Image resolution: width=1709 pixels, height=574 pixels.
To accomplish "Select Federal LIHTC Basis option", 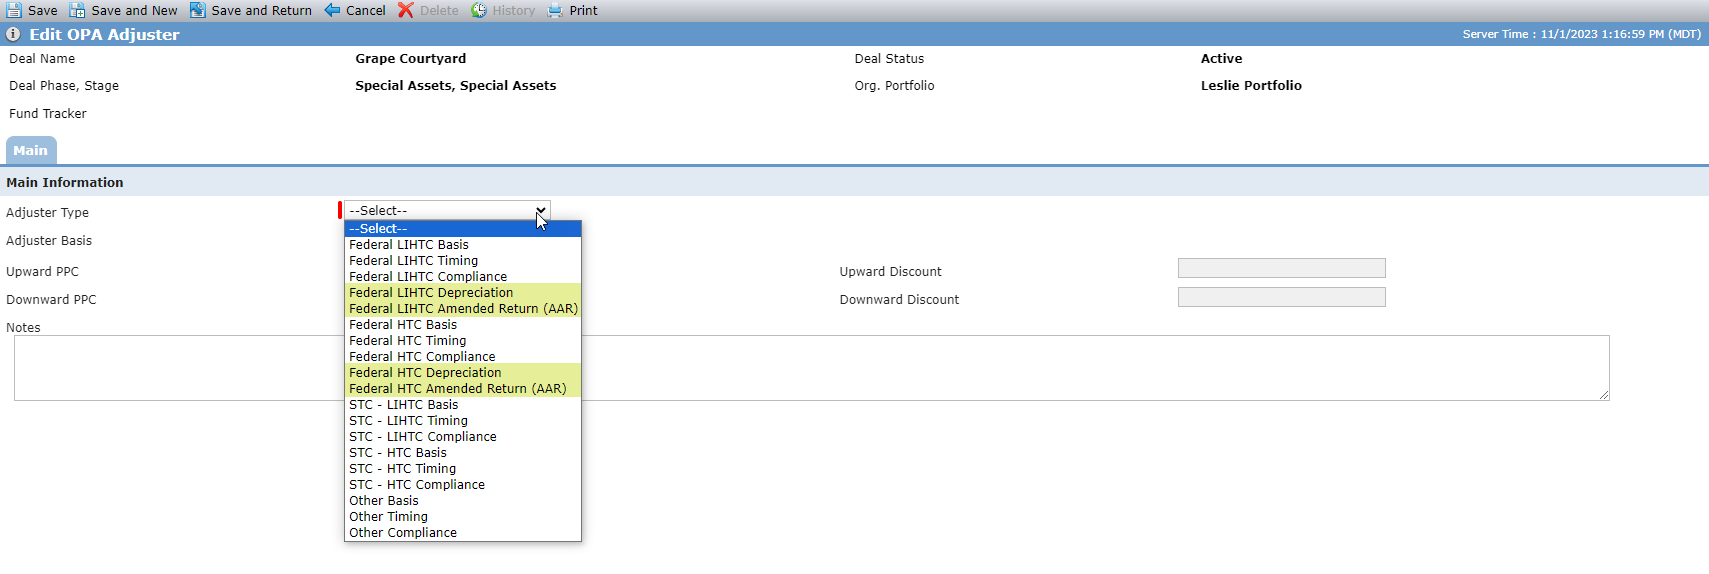I will click(463, 245).
